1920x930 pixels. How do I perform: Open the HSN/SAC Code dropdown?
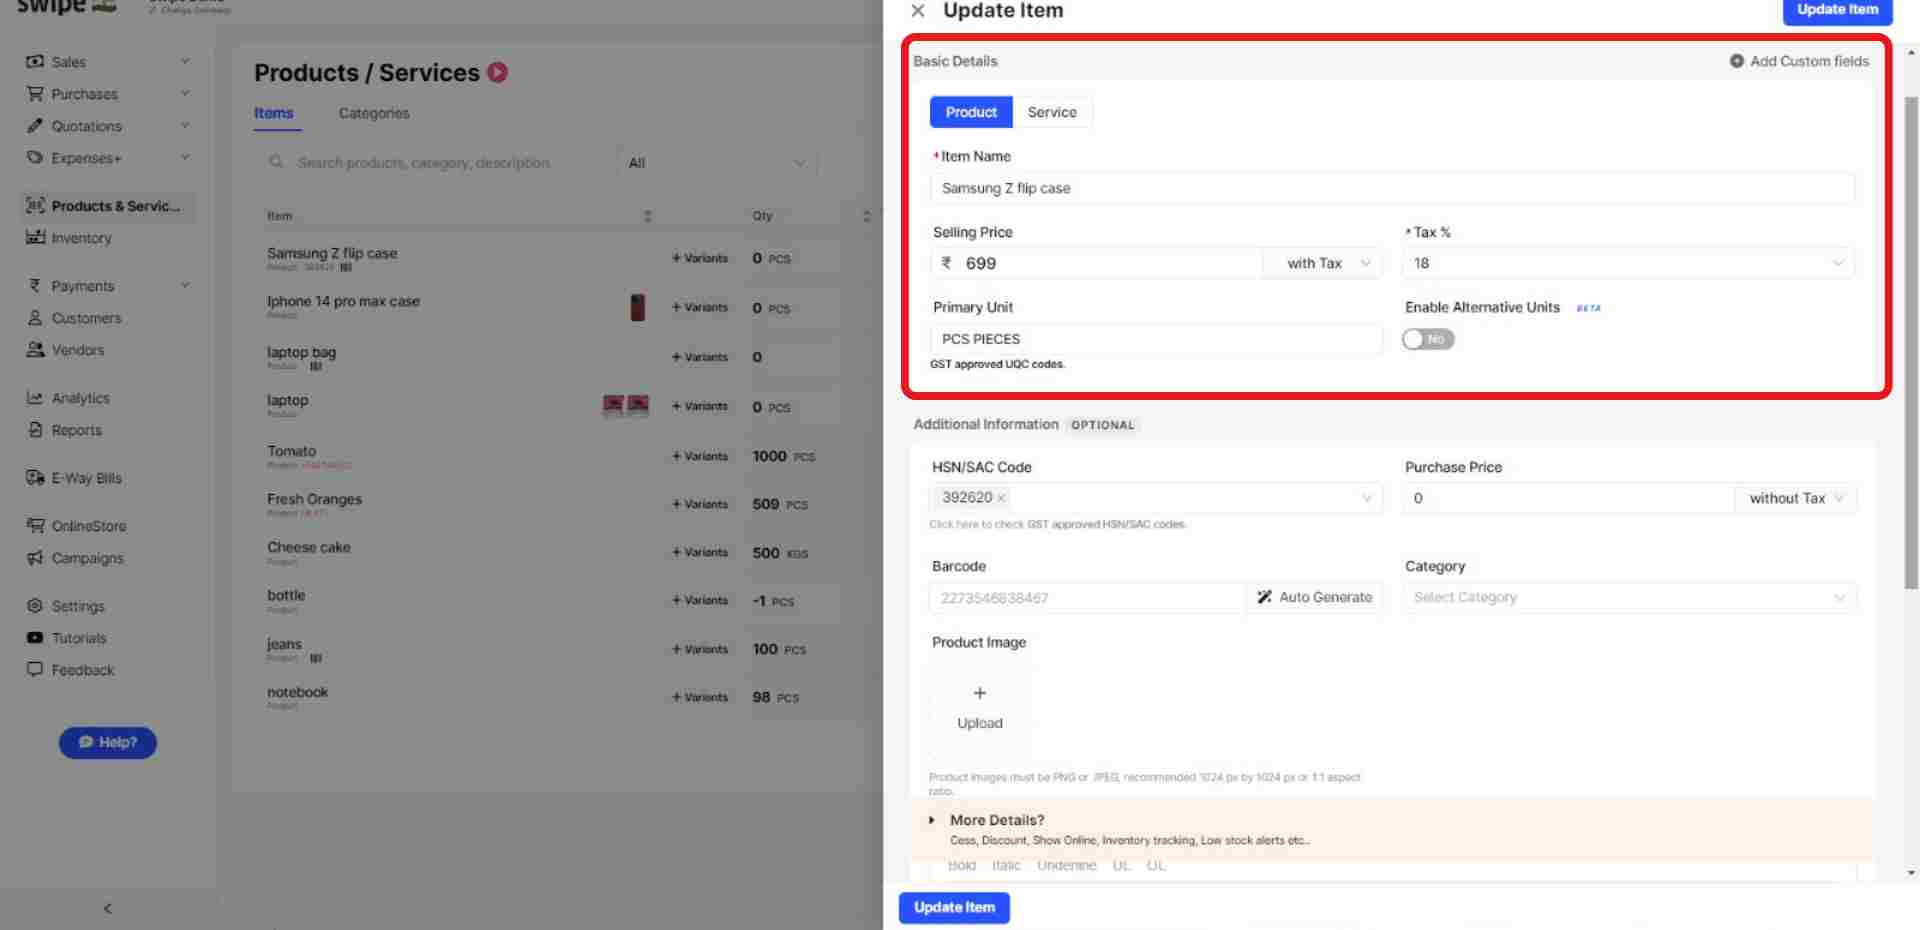(x=1156, y=498)
